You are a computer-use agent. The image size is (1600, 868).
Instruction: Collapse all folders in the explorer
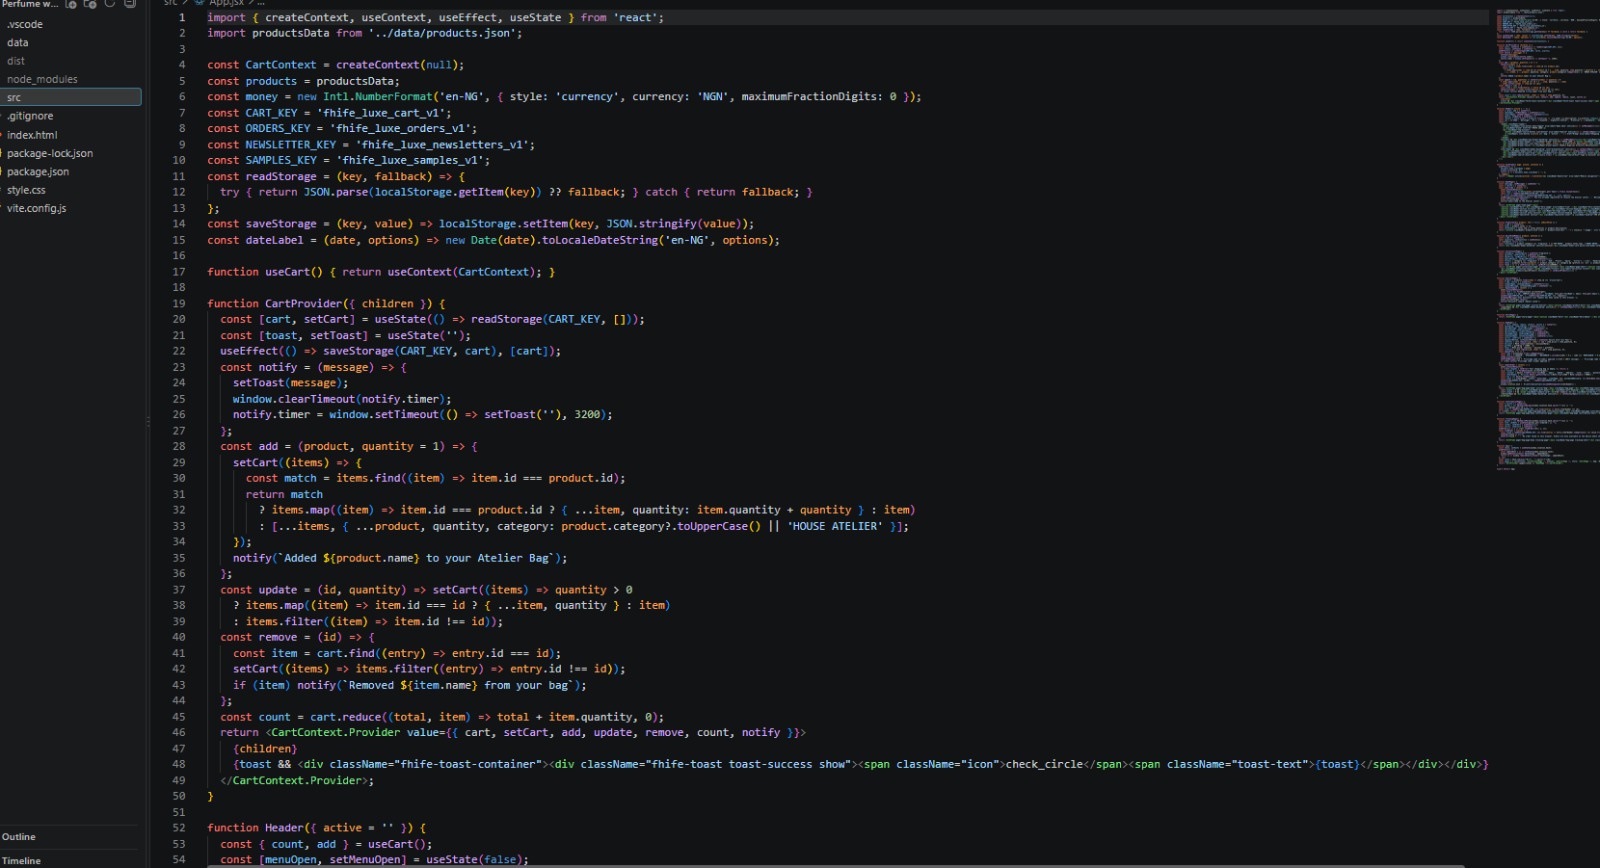tap(130, 4)
